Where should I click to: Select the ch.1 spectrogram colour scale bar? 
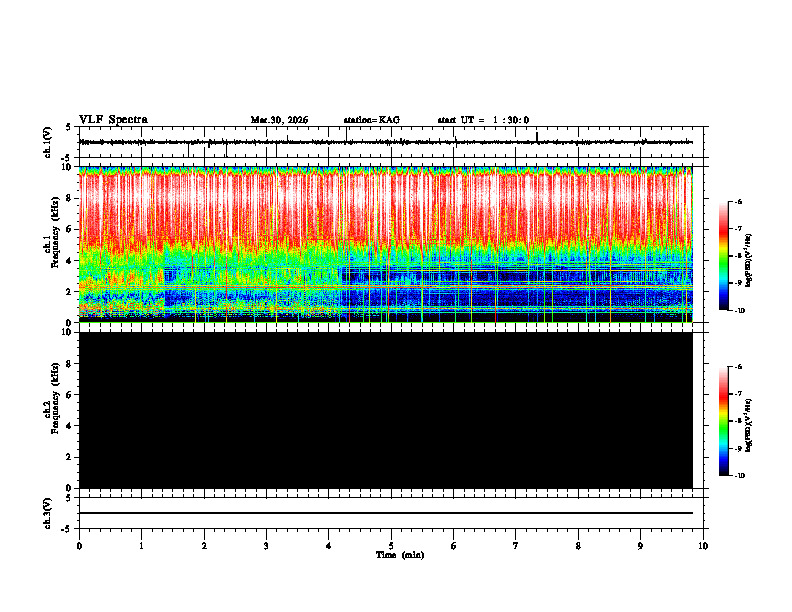tap(724, 256)
